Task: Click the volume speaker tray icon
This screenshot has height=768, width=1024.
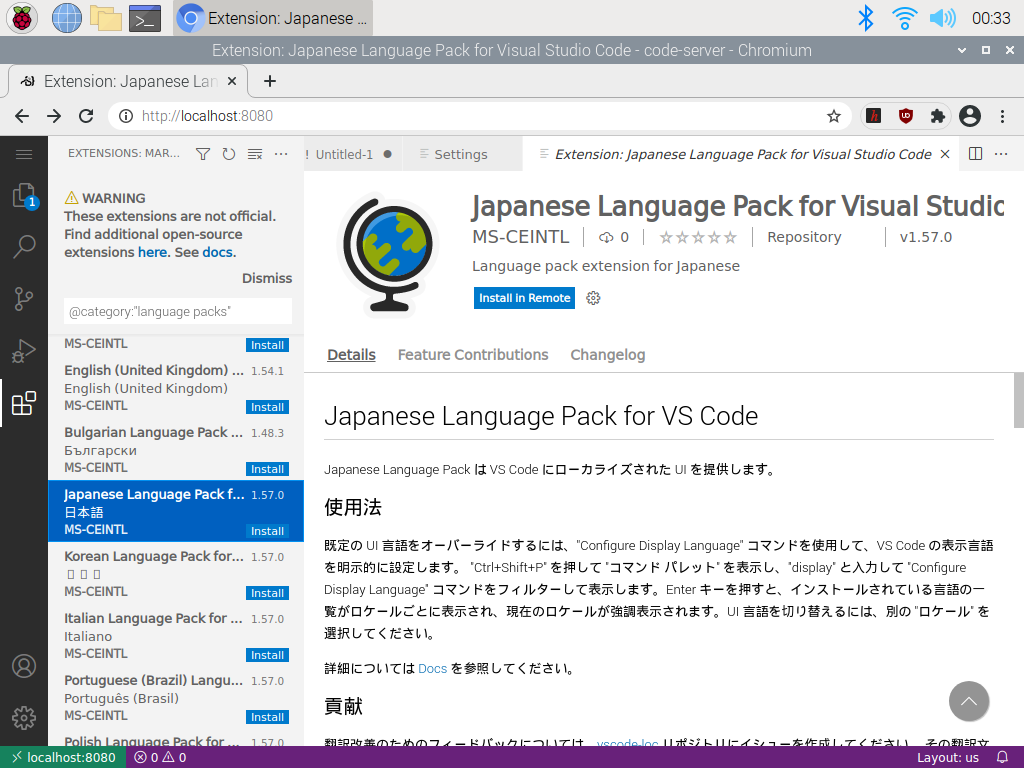Action: pyautogui.click(x=942, y=18)
